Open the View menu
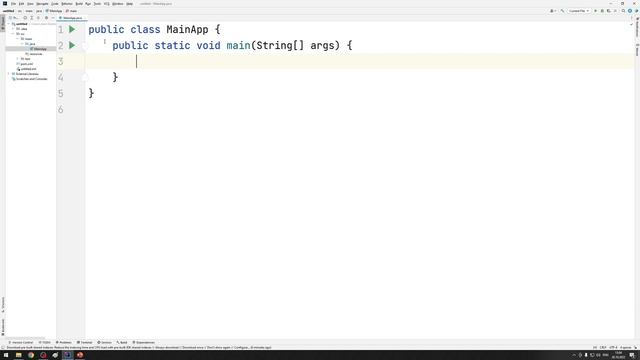Screen dimensions: 640x360 coord(30,4)
